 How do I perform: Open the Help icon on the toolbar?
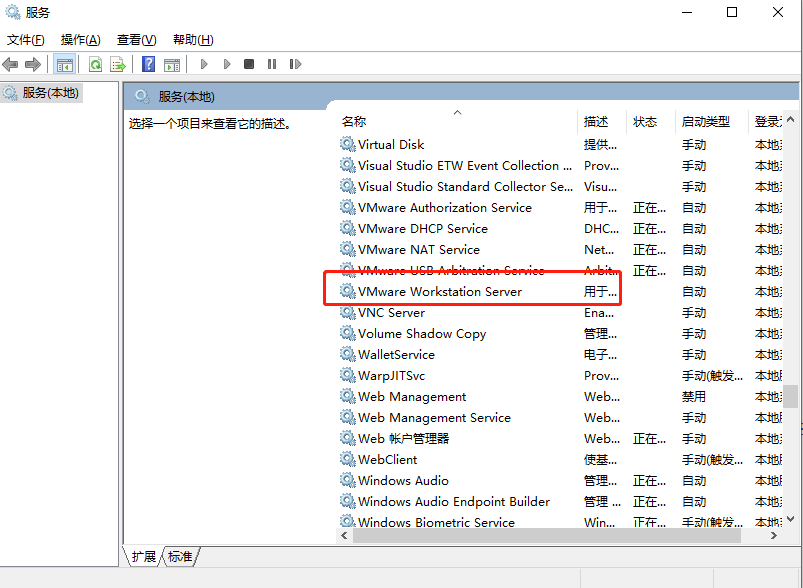[x=147, y=64]
